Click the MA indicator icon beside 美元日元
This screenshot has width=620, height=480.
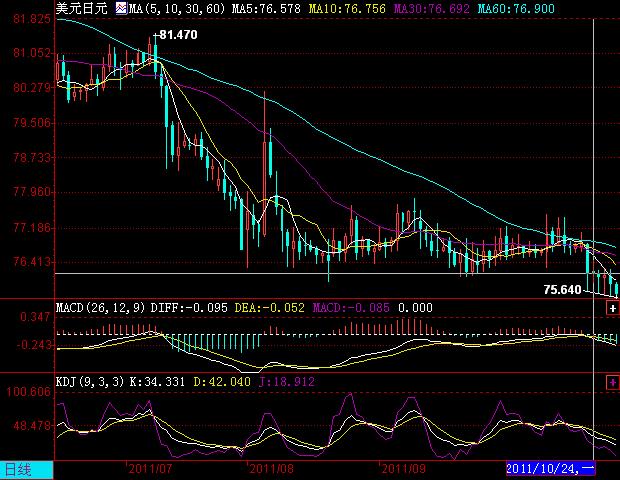[x=121, y=8]
